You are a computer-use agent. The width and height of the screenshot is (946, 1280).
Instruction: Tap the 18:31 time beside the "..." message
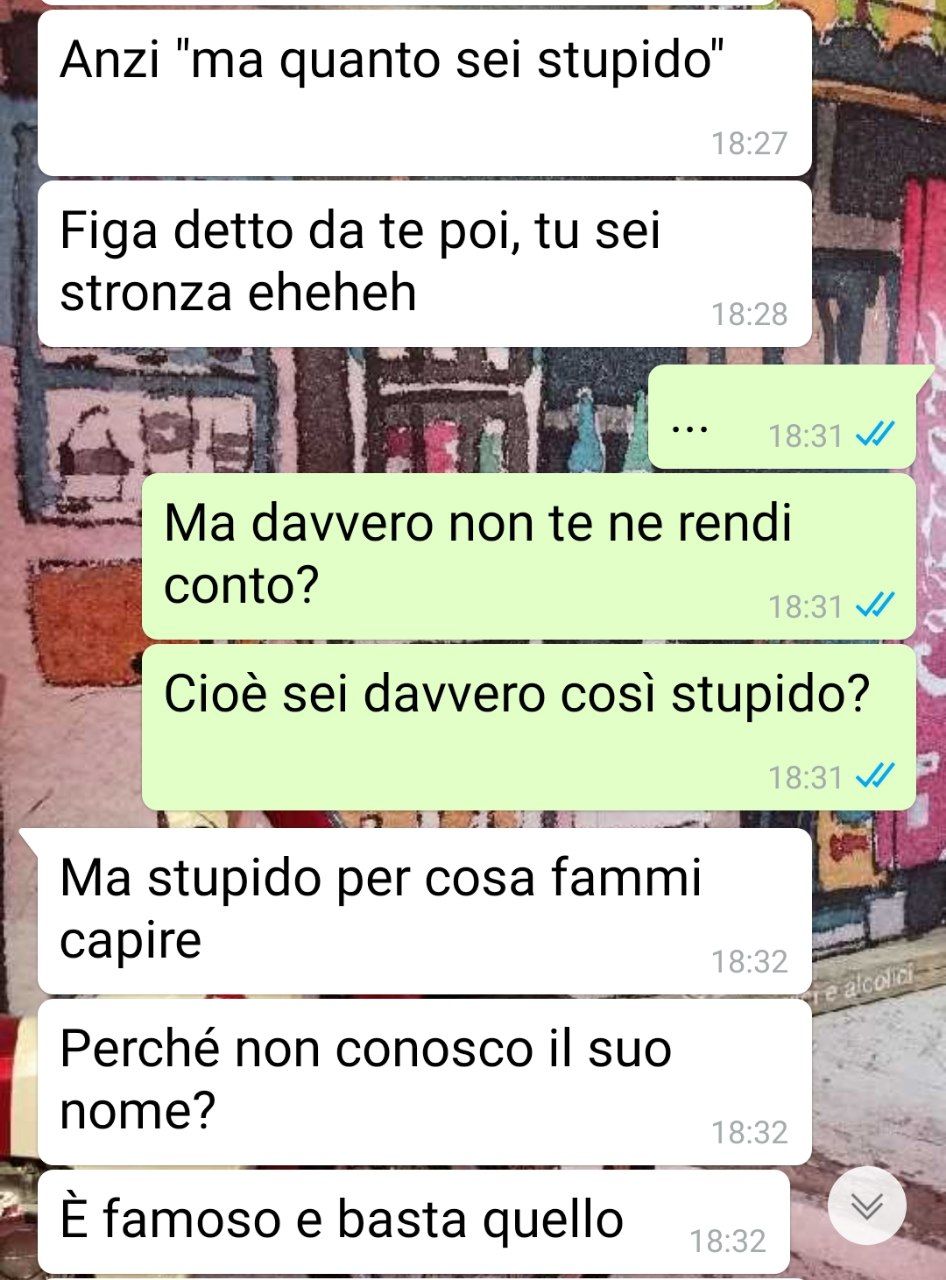point(805,435)
